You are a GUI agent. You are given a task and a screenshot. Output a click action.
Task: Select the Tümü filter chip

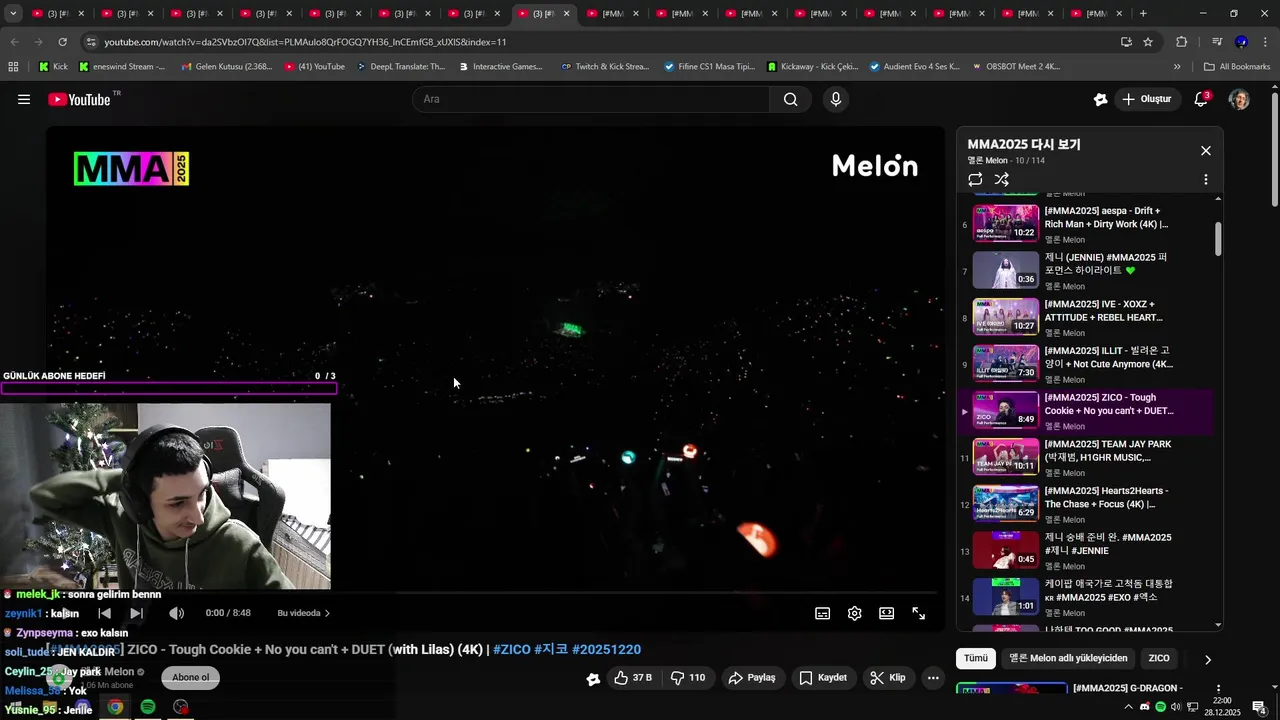(x=975, y=658)
